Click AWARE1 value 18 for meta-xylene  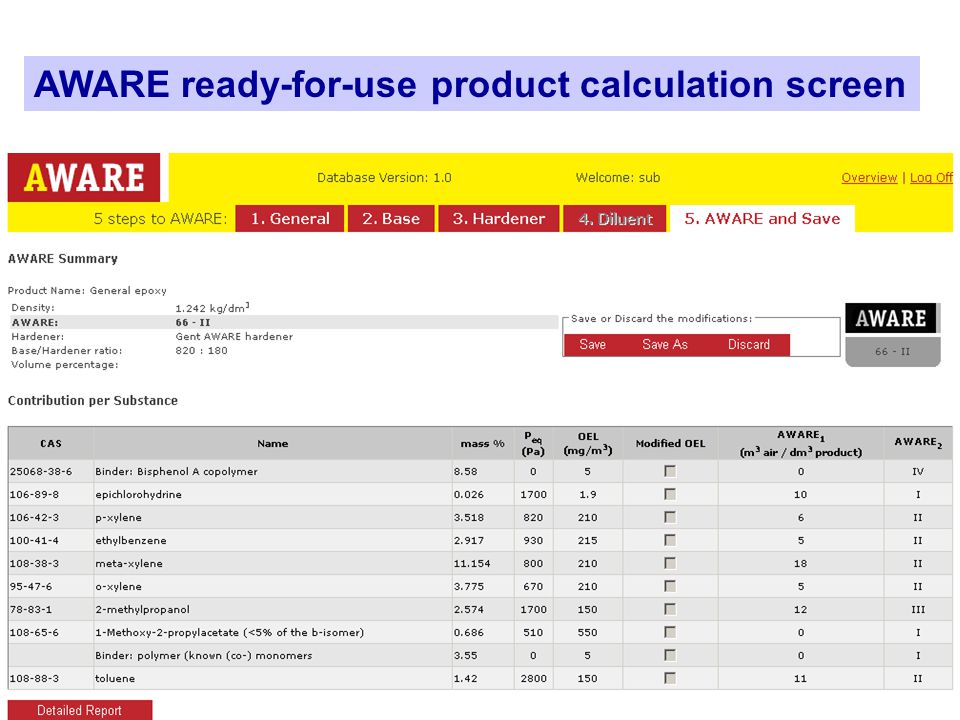[800, 563]
